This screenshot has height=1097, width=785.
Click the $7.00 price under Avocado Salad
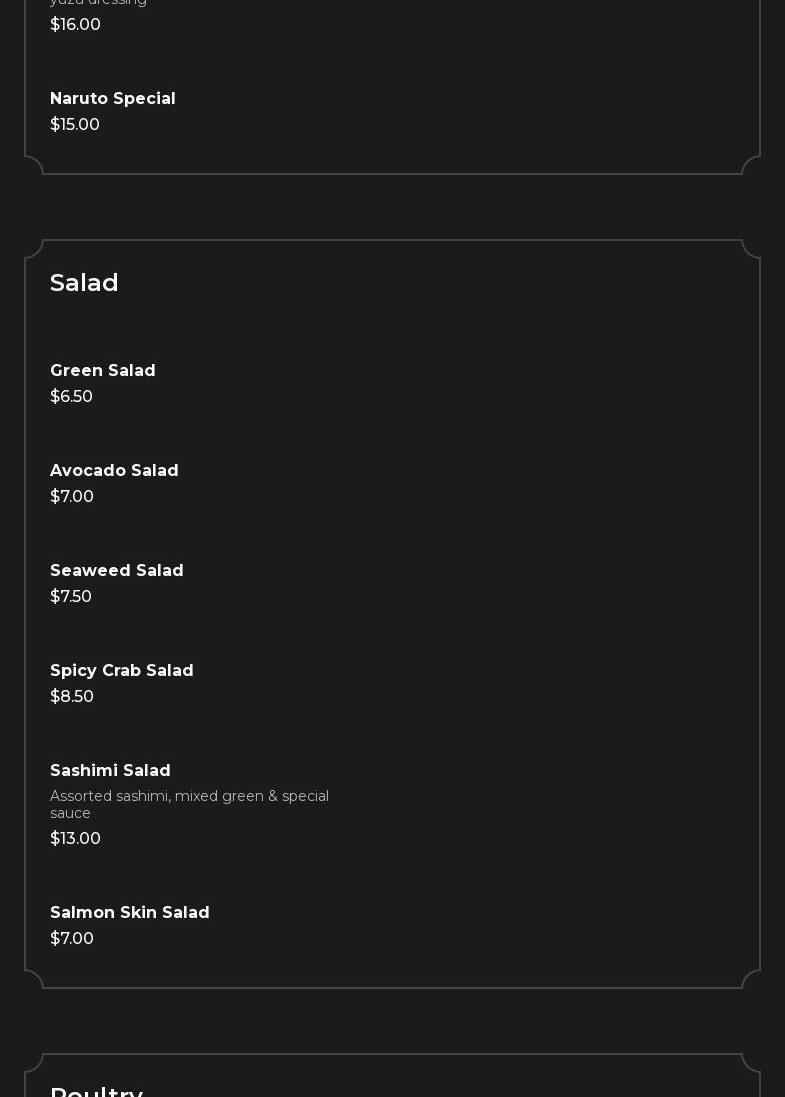click(72, 497)
